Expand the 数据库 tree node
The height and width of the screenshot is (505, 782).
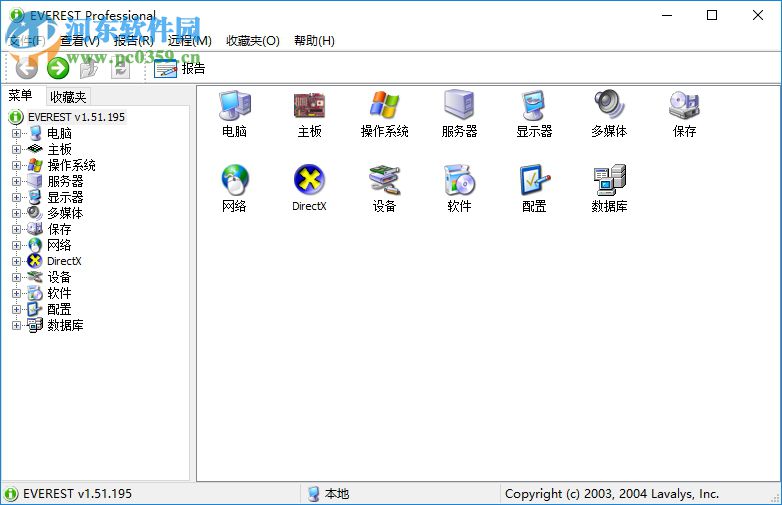pyautogui.click(x=16, y=325)
